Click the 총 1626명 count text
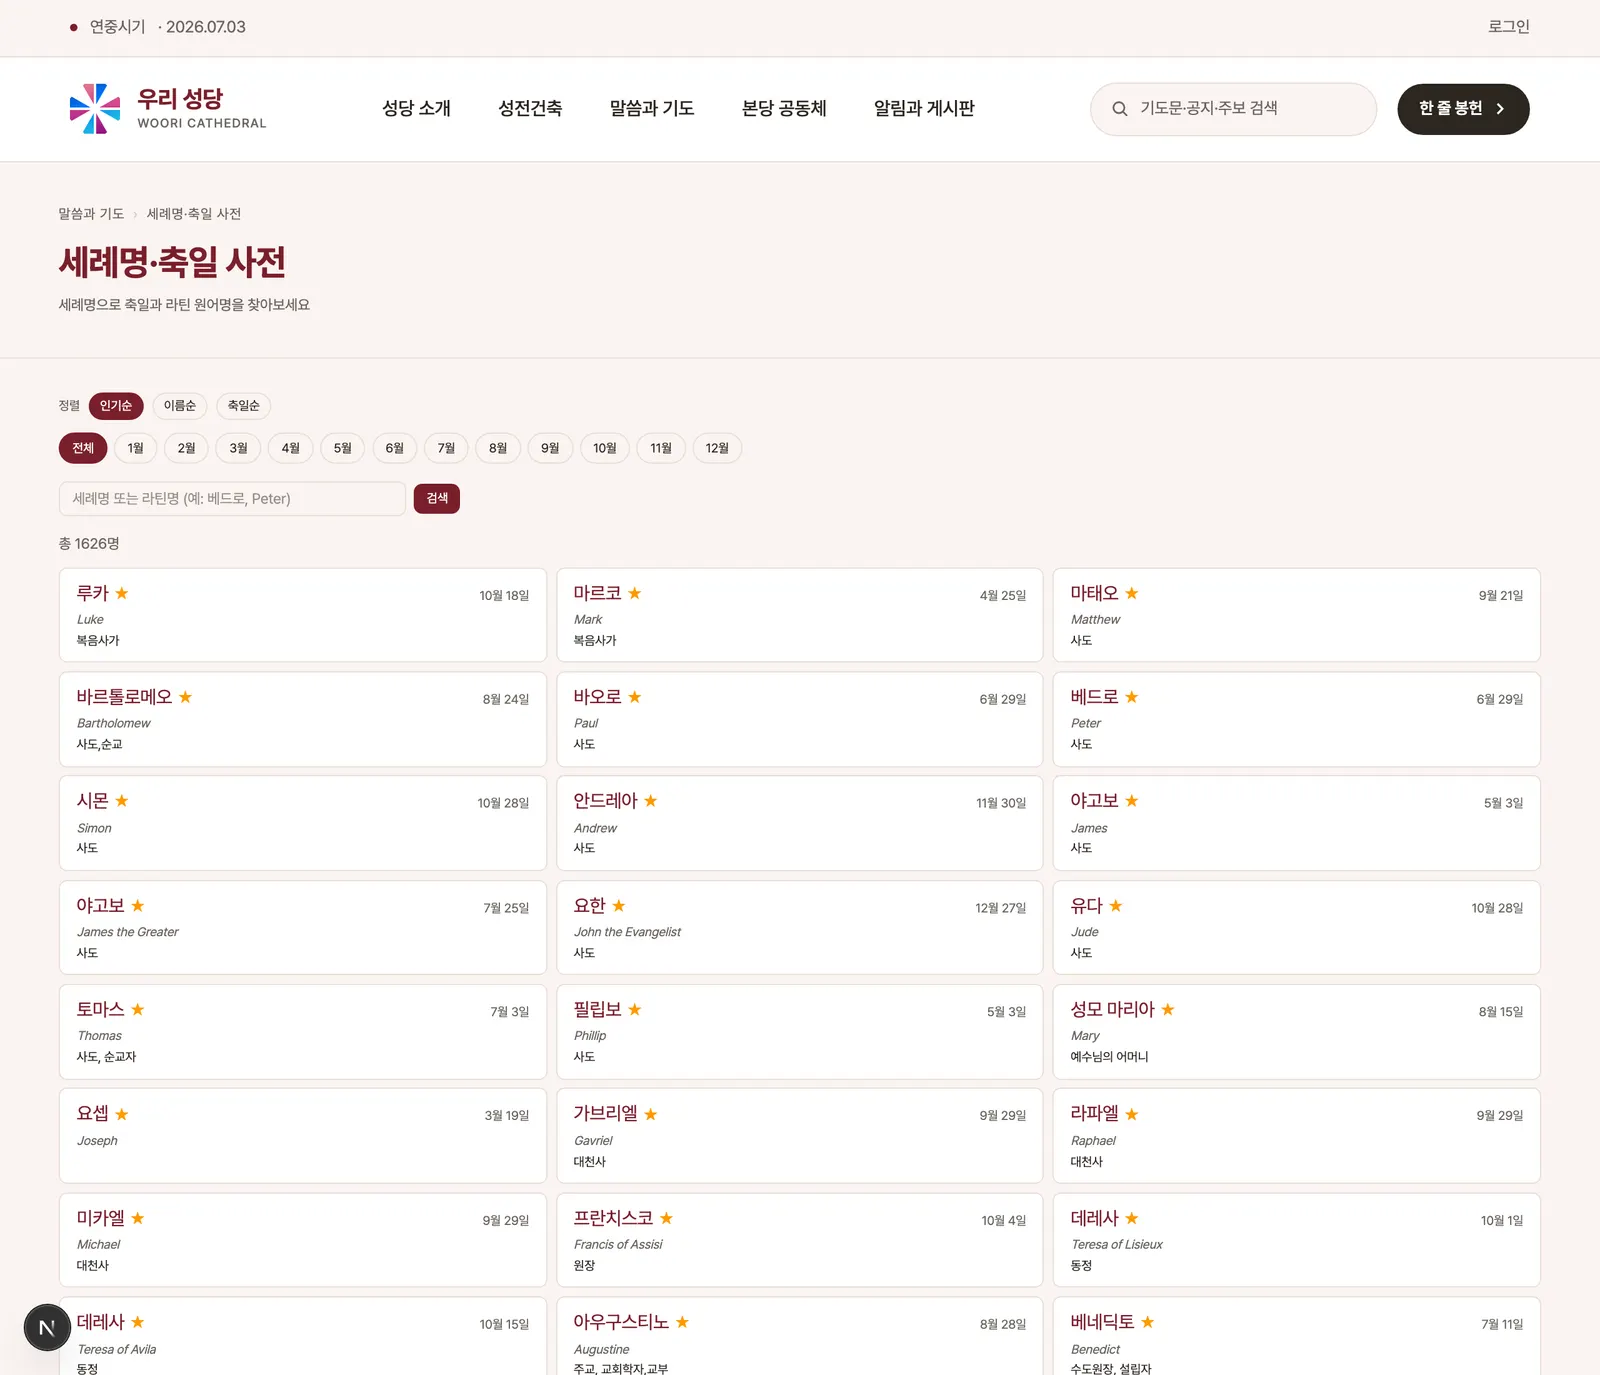The width and height of the screenshot is (1600, 1375). click(89, 544)
